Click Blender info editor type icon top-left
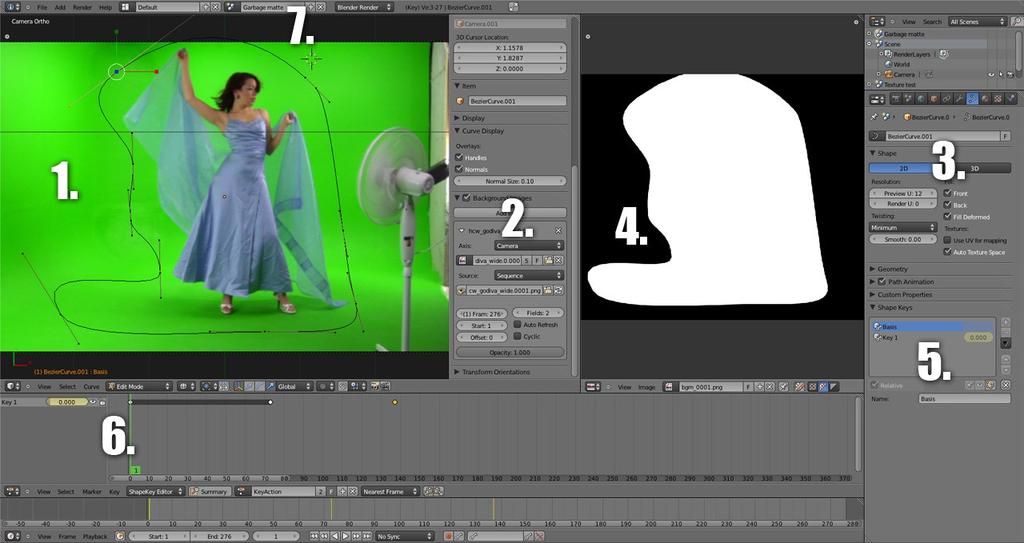 tap(11, 7)
